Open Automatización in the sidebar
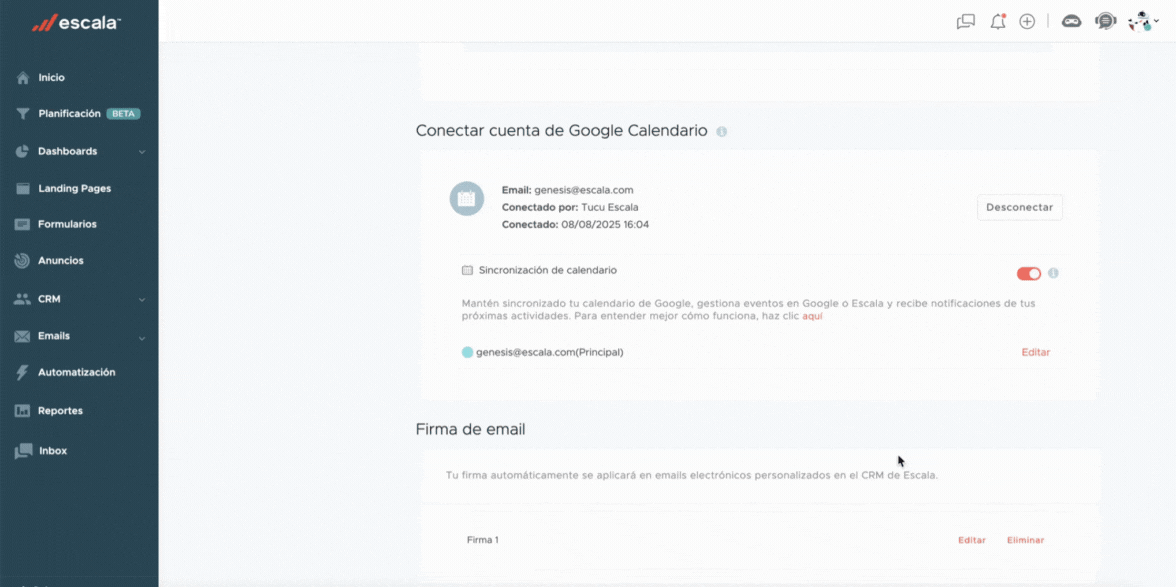1176x587 pixels. click(x=76, y=372)
